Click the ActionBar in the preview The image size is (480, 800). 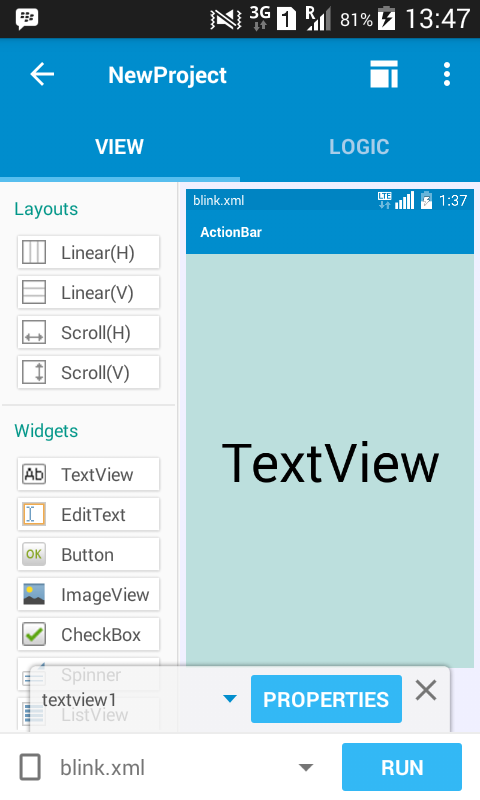coord(330,232)
